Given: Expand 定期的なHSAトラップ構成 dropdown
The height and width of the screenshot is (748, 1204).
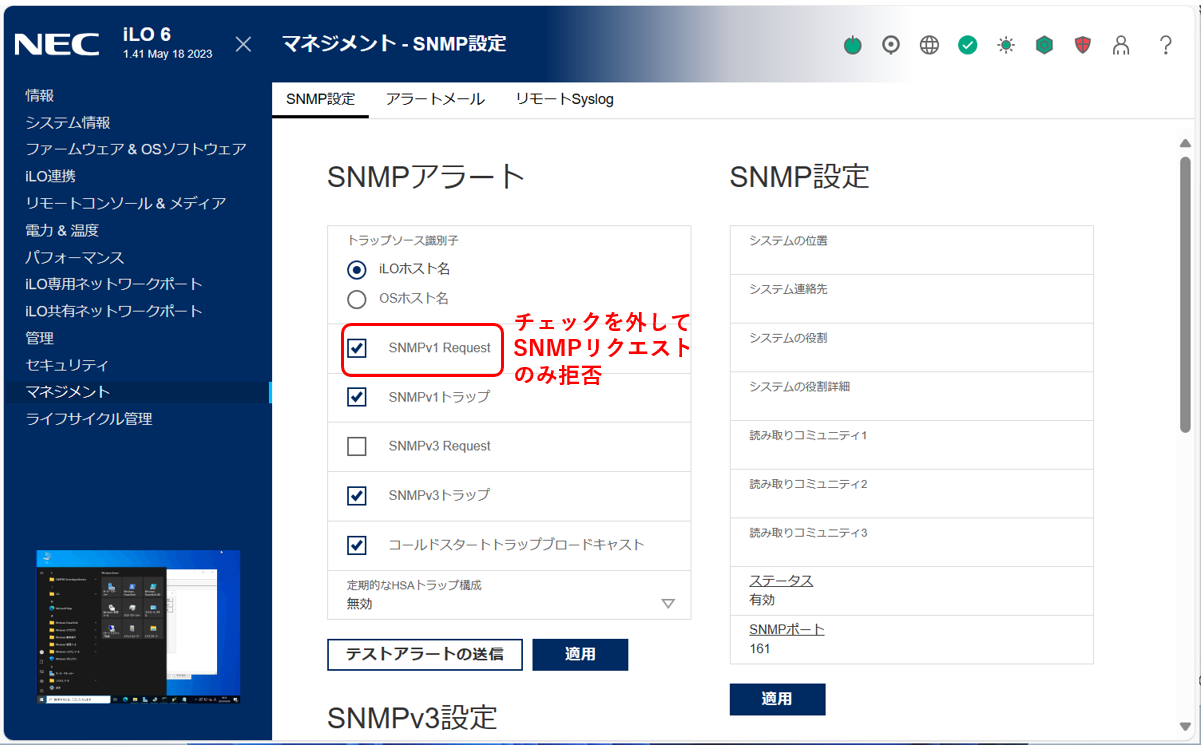Looking at the screenshot, I should click(x=509, y=595).
